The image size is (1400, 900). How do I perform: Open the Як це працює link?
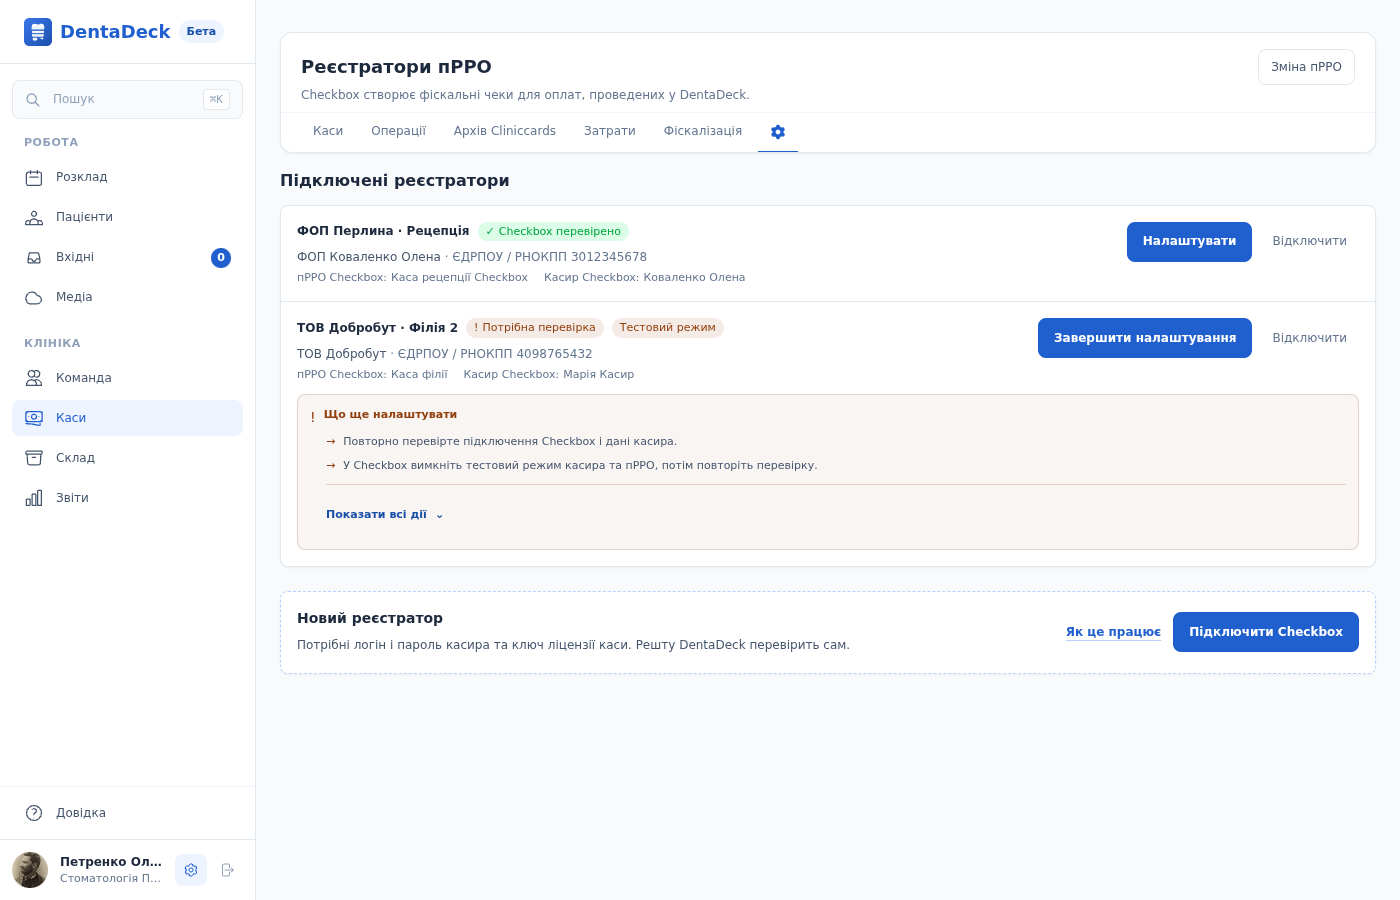click(x=1113, y=632)
